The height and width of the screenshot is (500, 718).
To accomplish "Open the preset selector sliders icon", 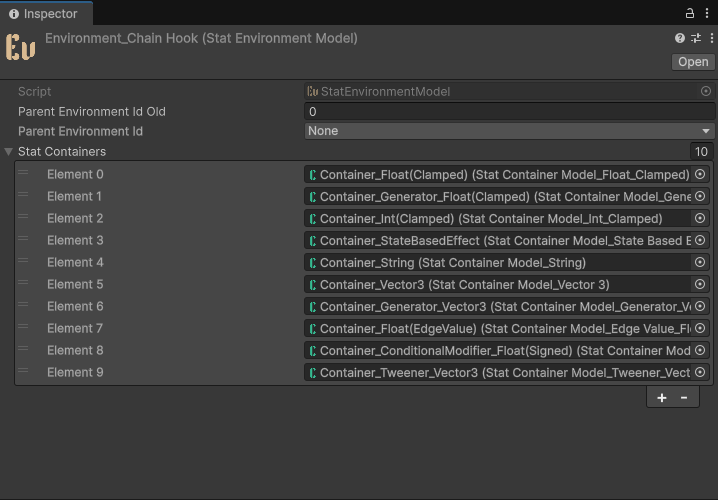I will (x=696, y=38).
